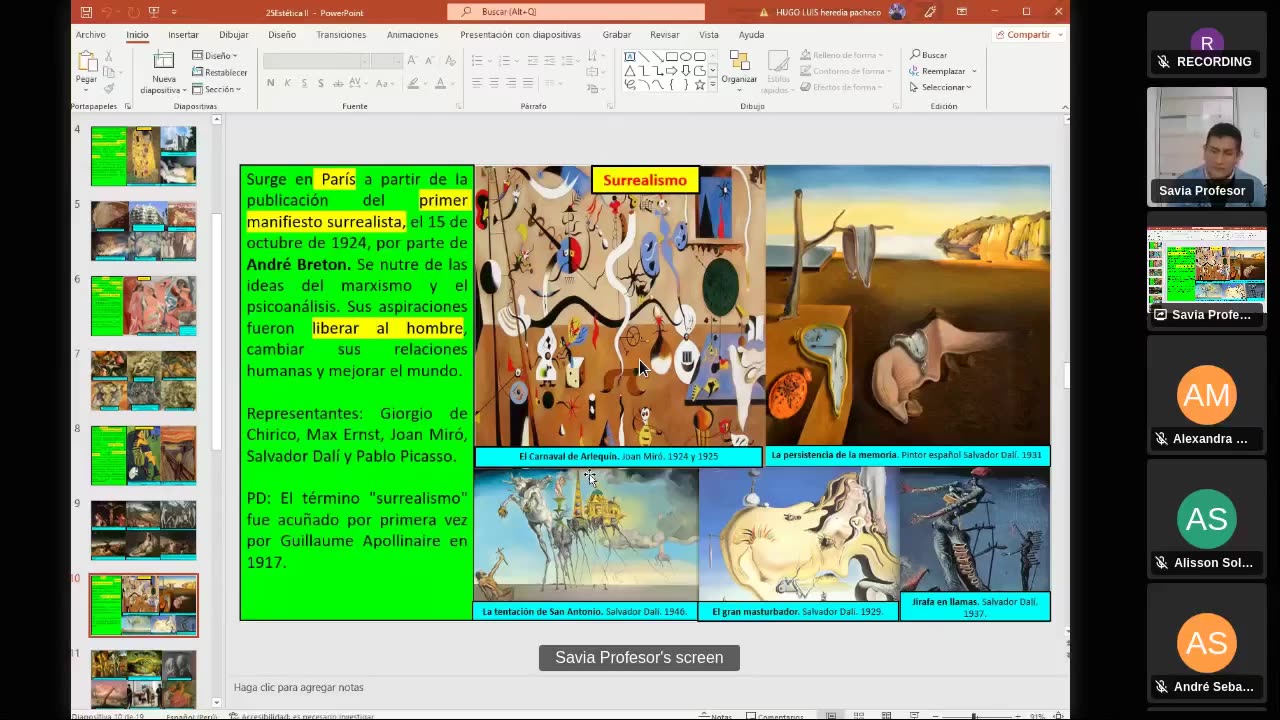Switch to the Revisar tab

[665, 35]
